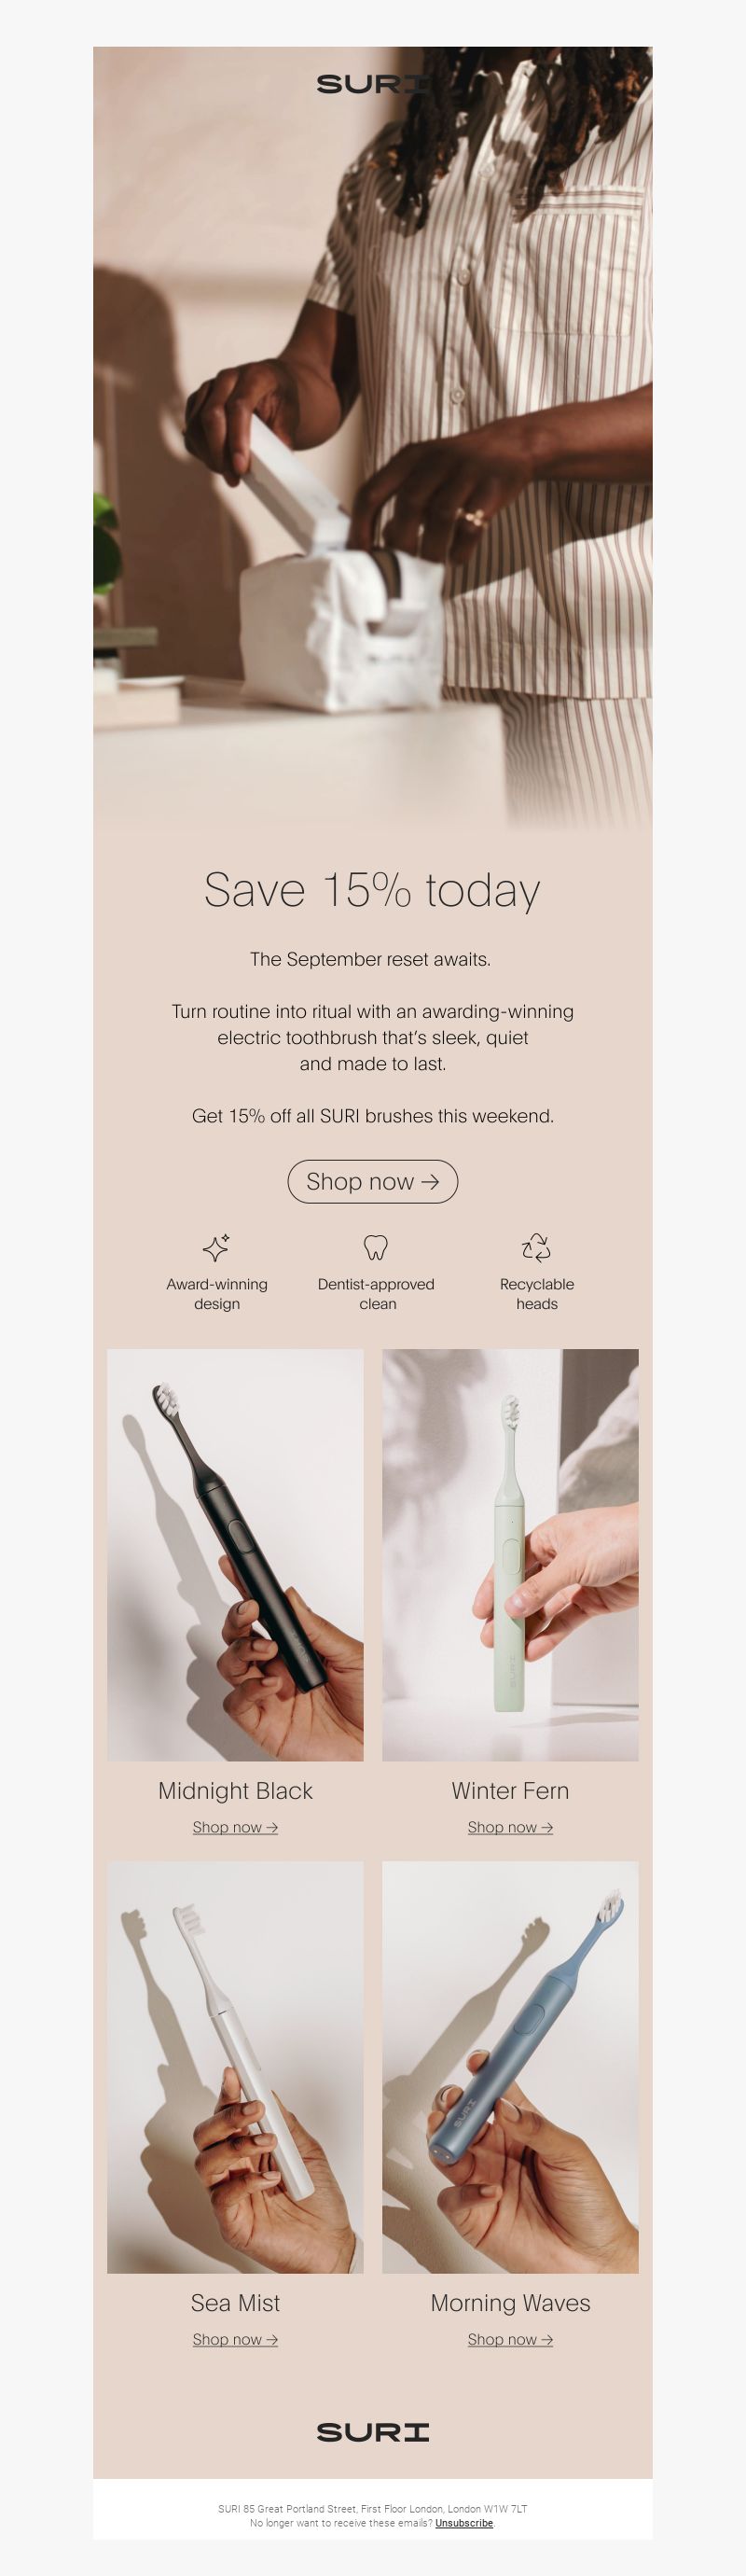Select the Winter Fern toothbrush image

510,1555
